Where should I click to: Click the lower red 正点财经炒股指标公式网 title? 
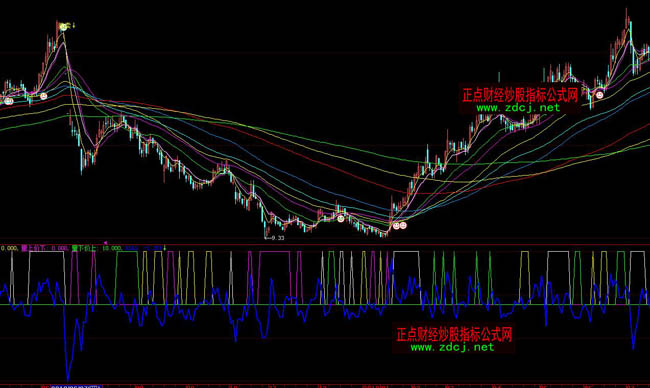pyautogui.click(x=454, y=334)
